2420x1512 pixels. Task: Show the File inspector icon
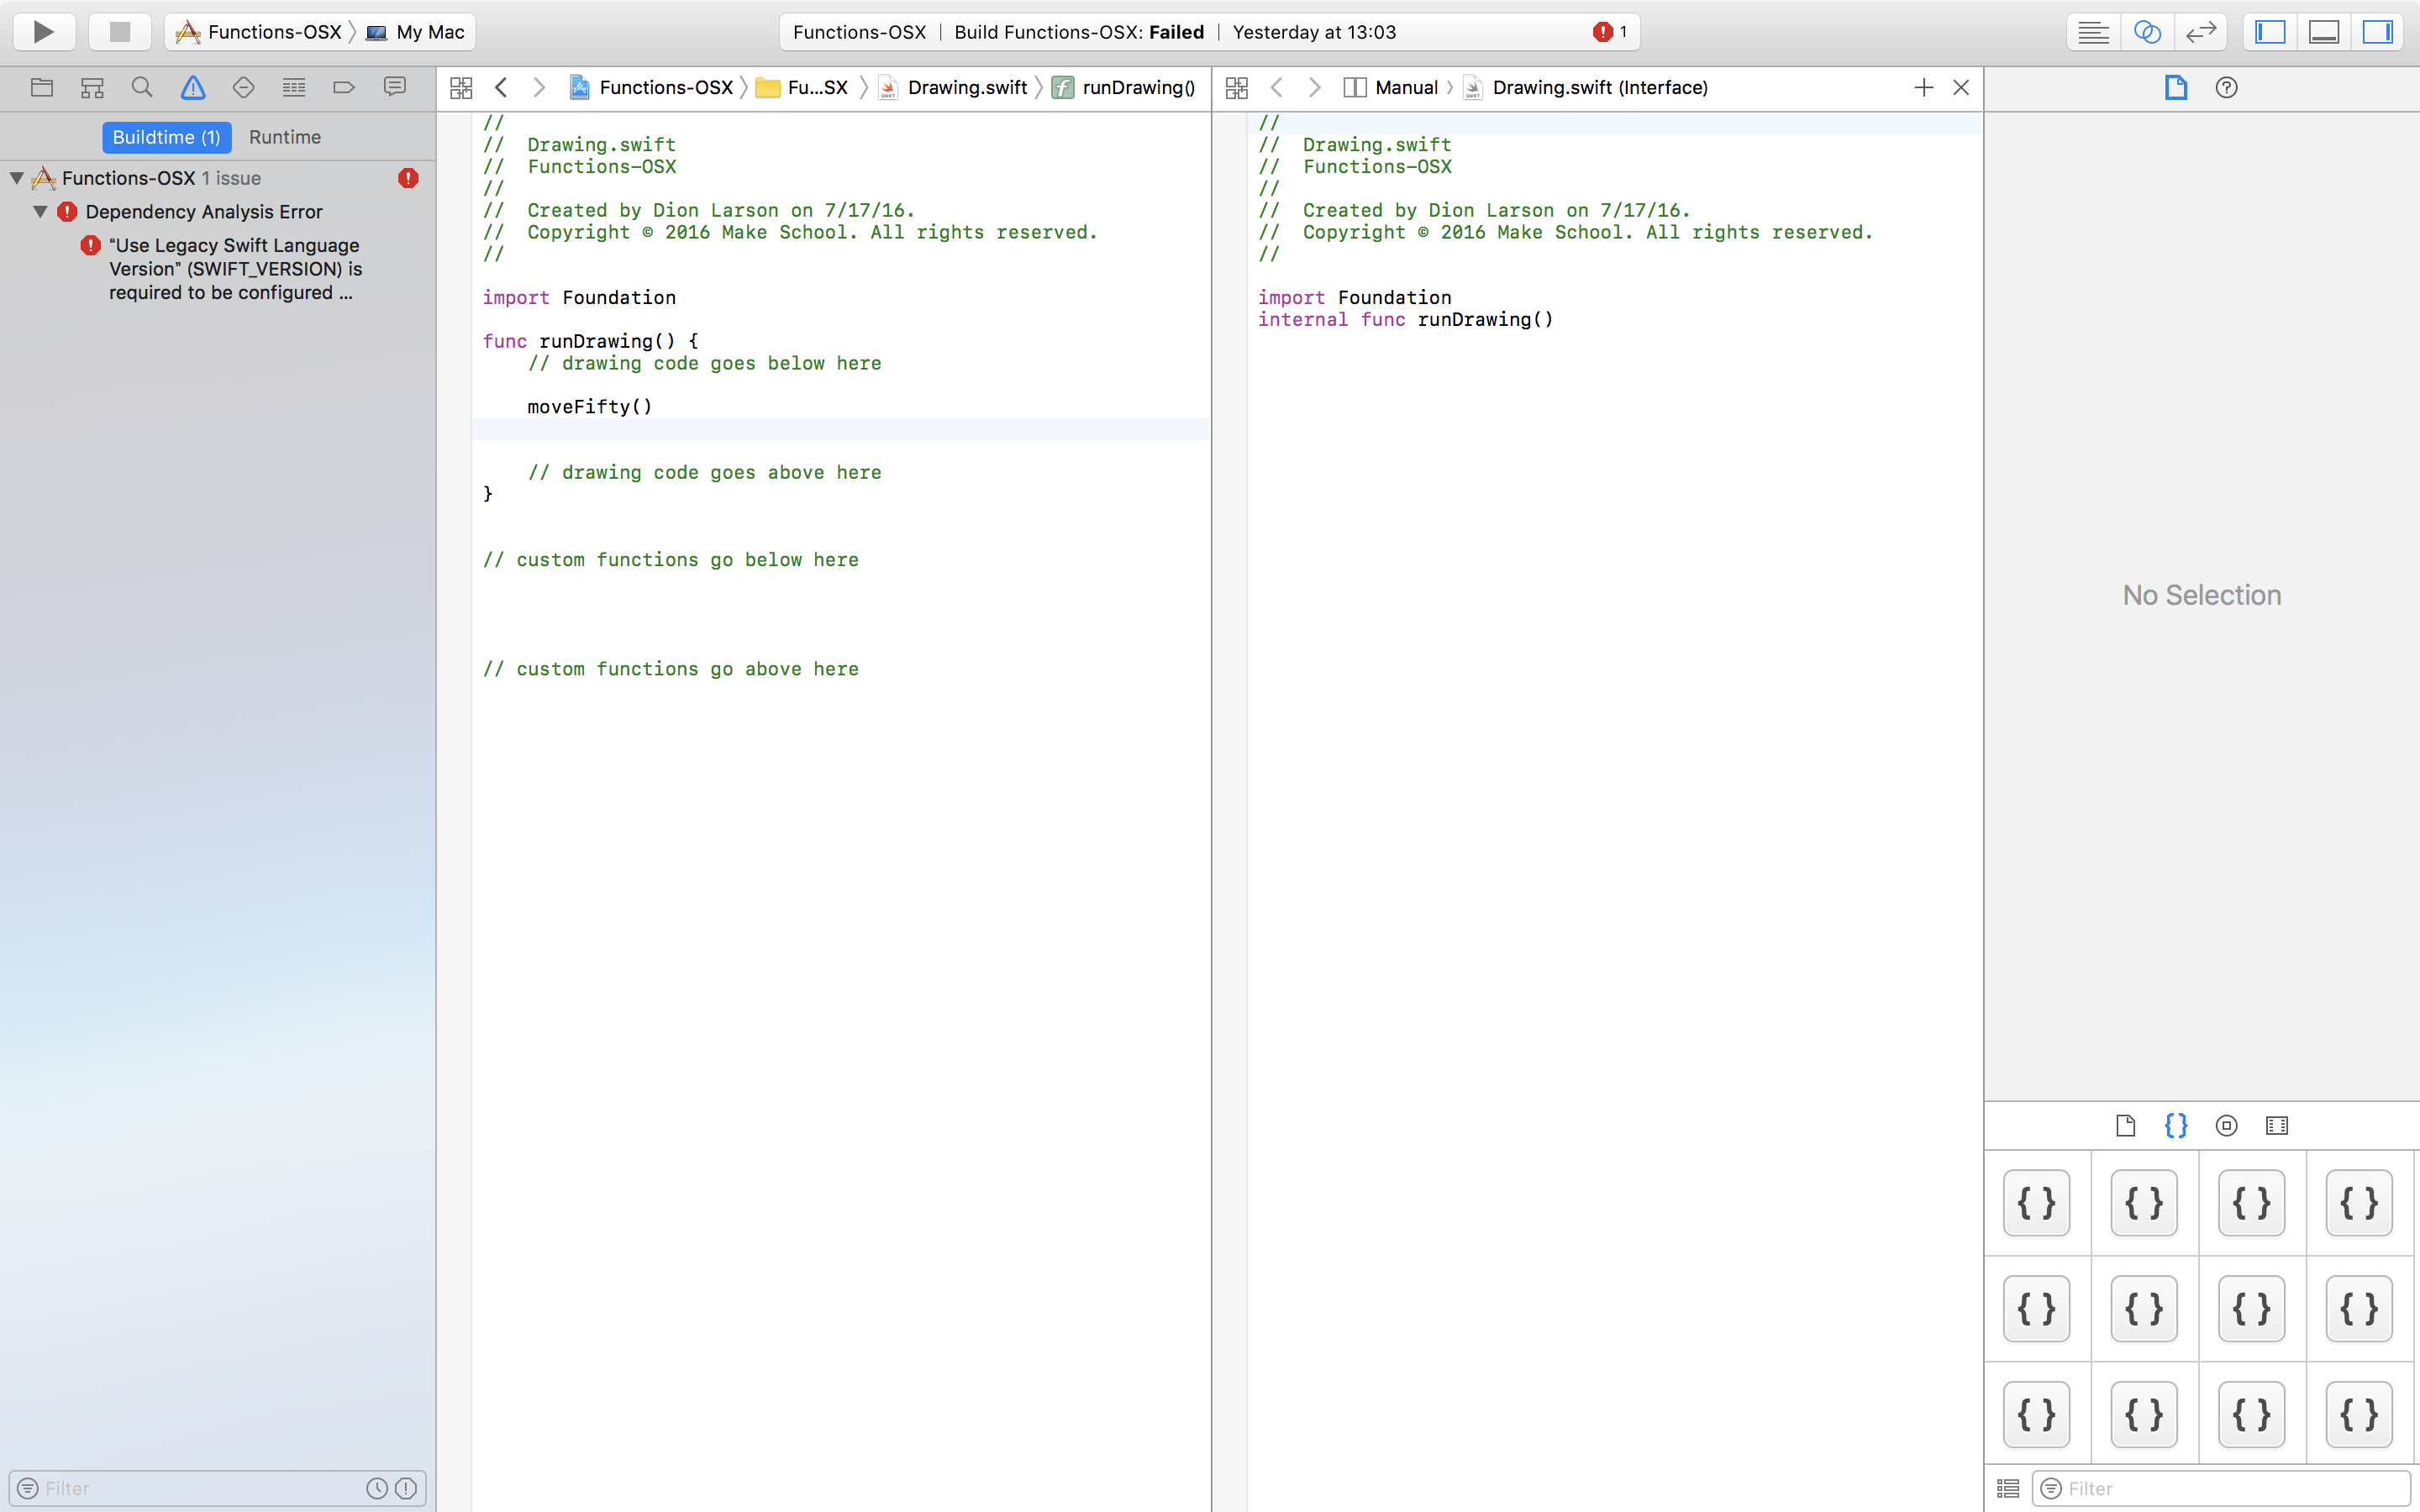[2176, 87]
